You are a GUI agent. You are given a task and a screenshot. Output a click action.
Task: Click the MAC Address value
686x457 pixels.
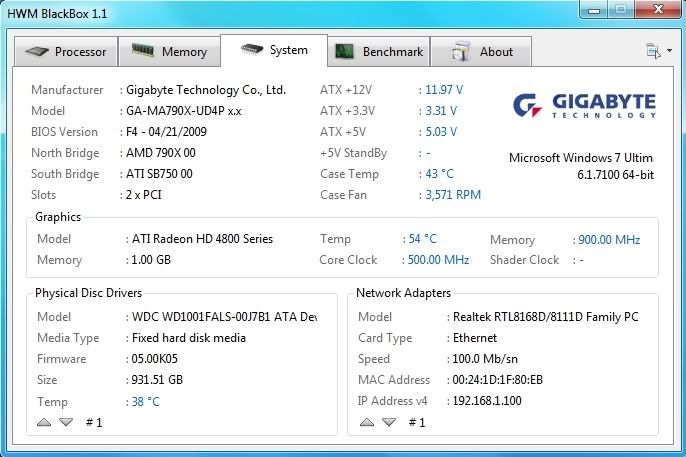pos(499,380)
